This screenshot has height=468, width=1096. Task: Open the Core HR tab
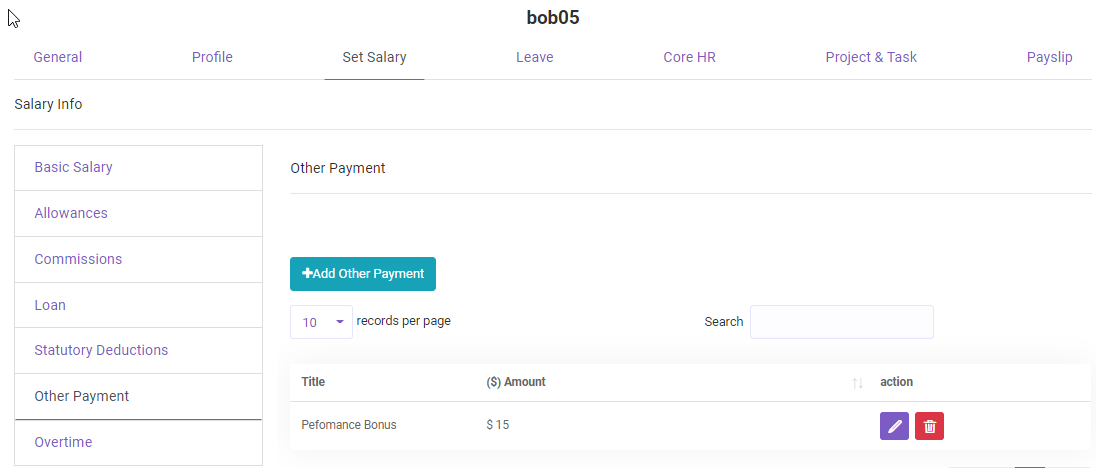pyautogui.click(x=689, y=57)
